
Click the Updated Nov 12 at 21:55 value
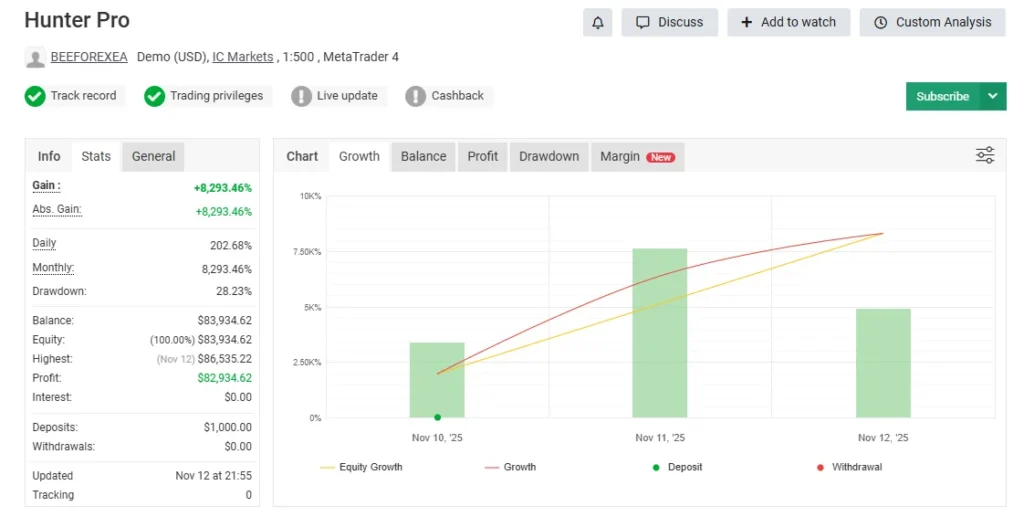click(214, 476)
